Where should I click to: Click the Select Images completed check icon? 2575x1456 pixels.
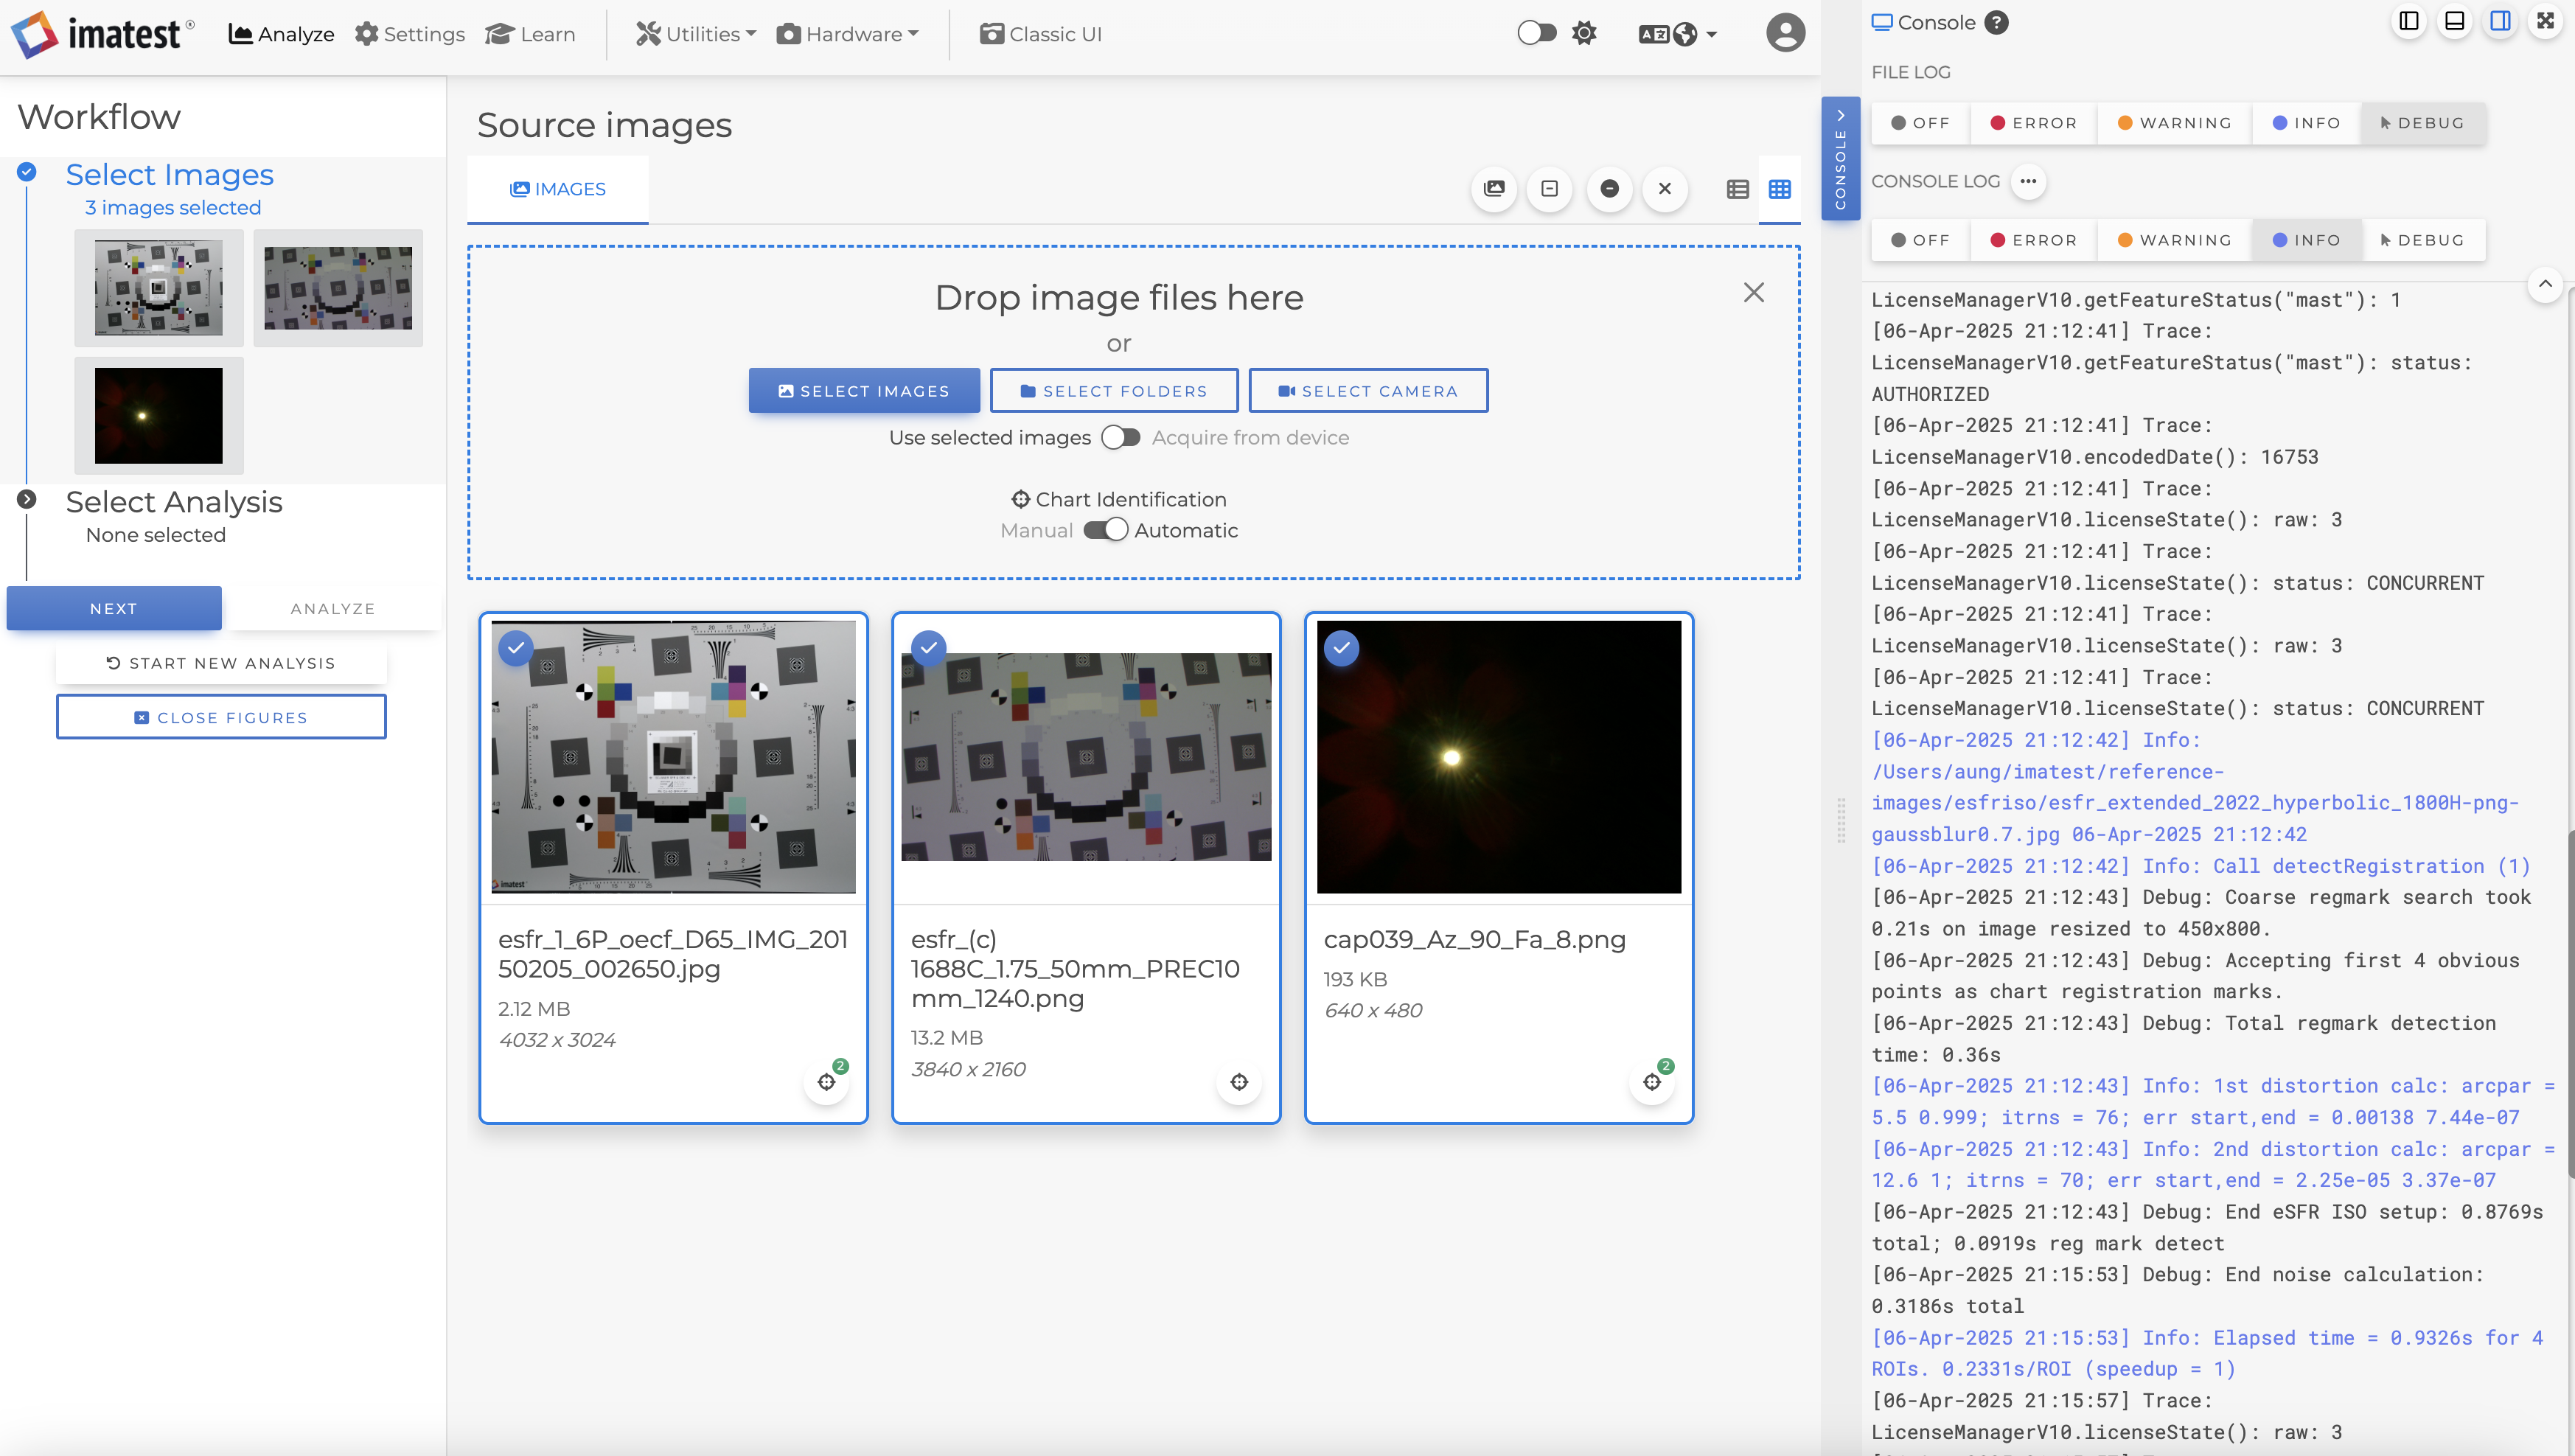click(27, 172)
